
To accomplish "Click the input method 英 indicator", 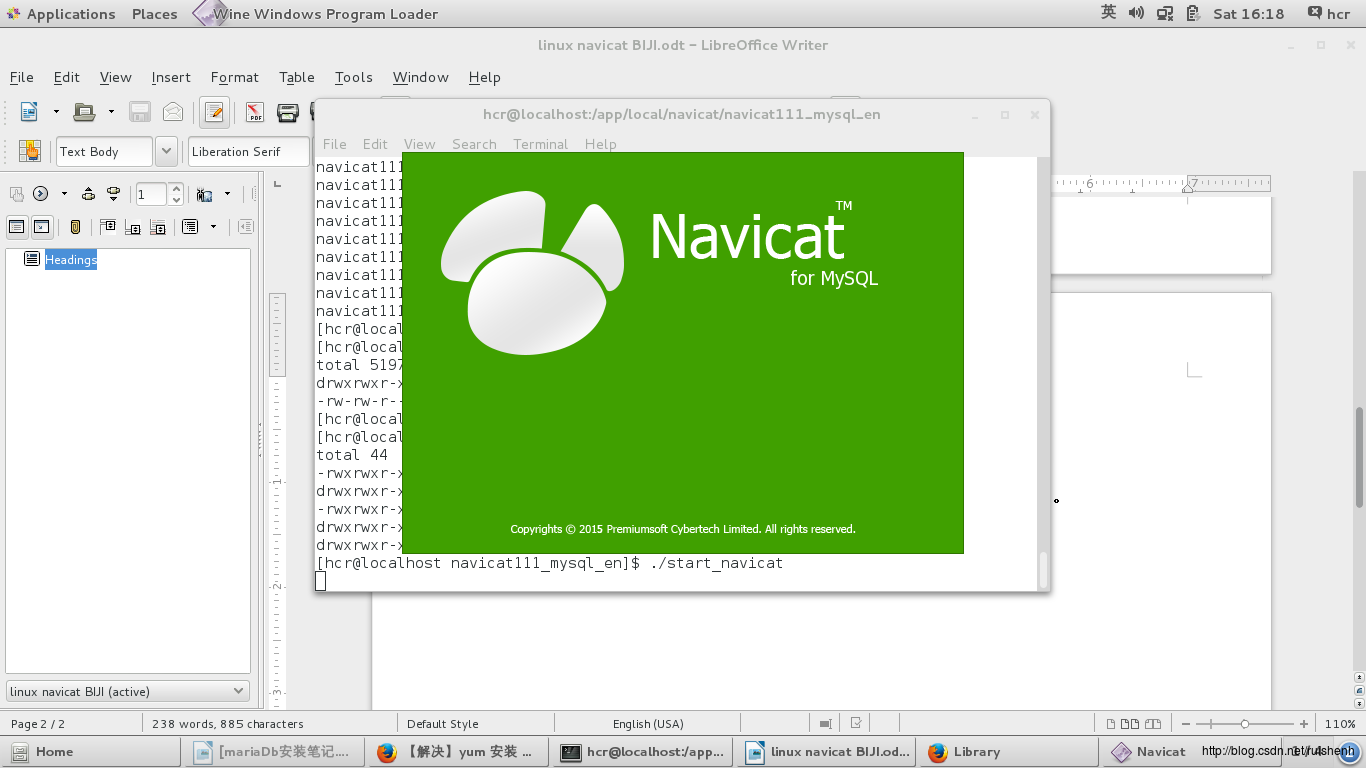I will point(1108,13).
